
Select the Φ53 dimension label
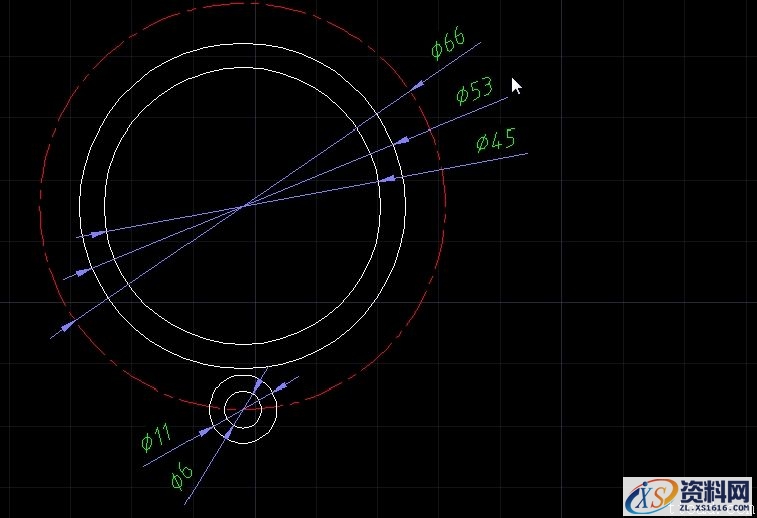click(474, 91)
